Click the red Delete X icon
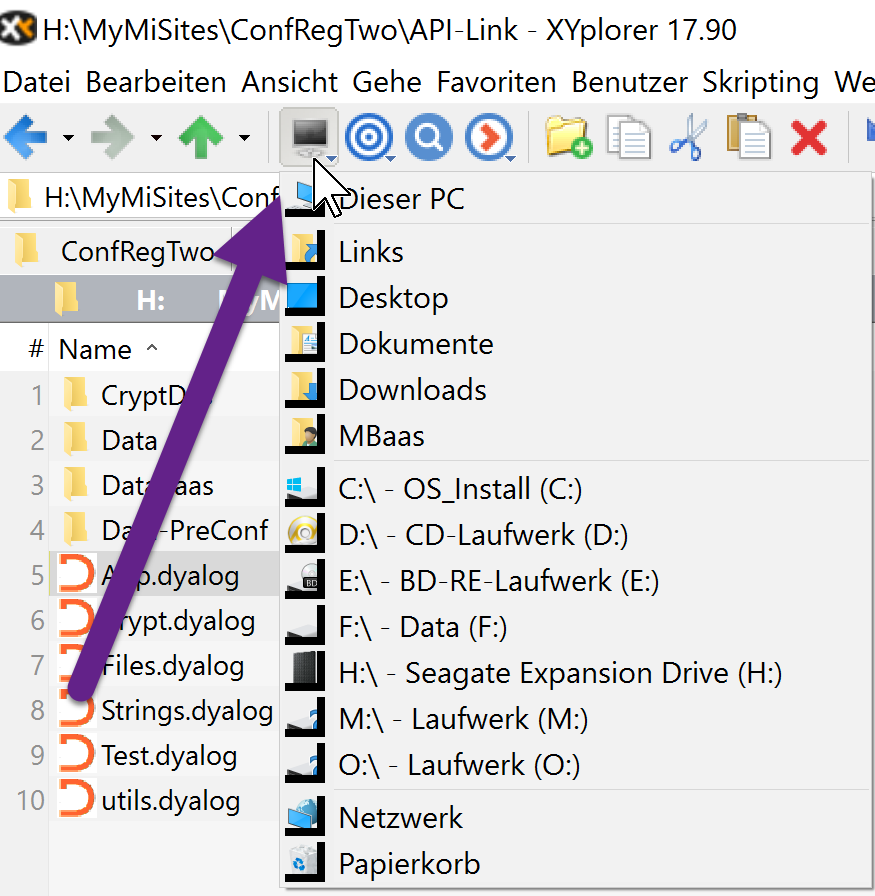Viewport: 875px width, 896px height. click(808, 137)
